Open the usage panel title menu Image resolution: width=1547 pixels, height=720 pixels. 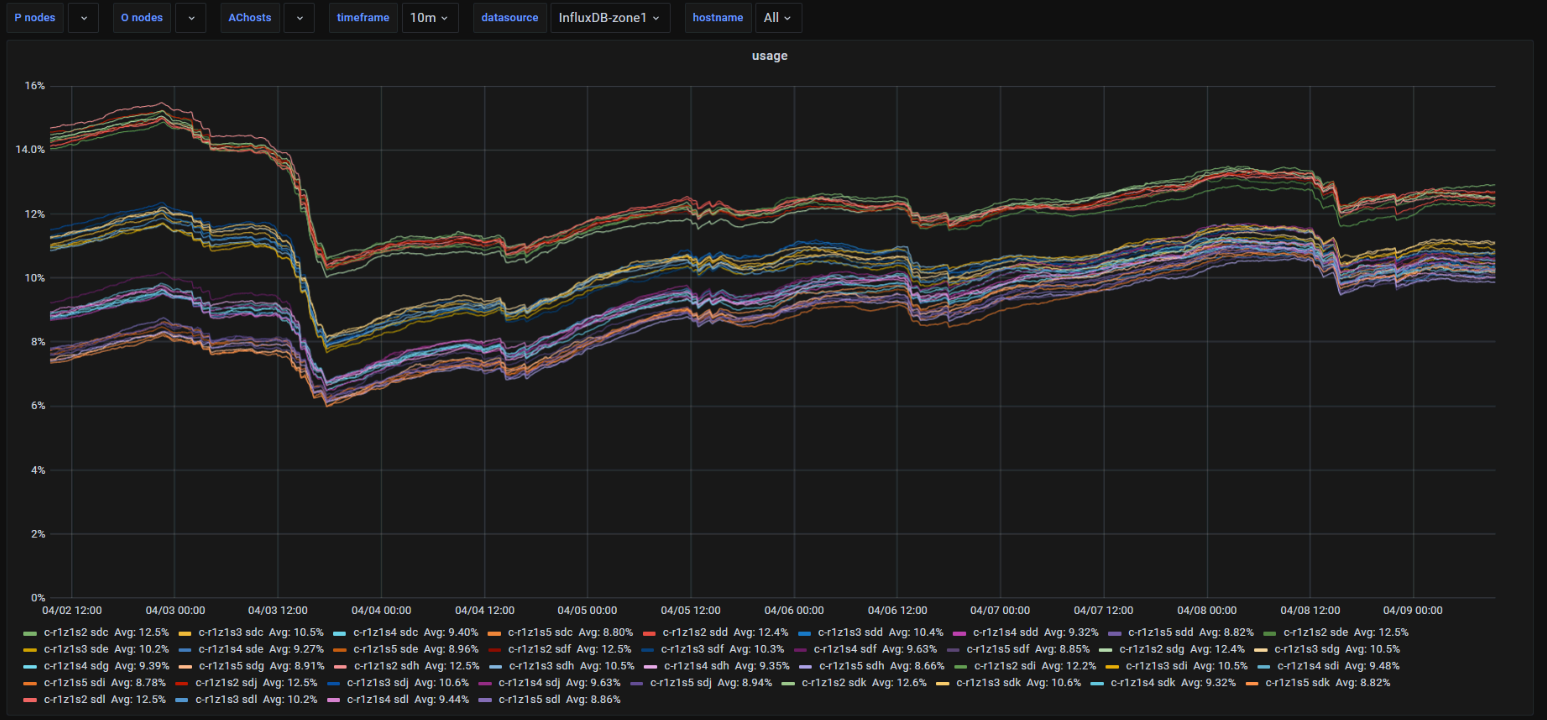tap(769, 56)
